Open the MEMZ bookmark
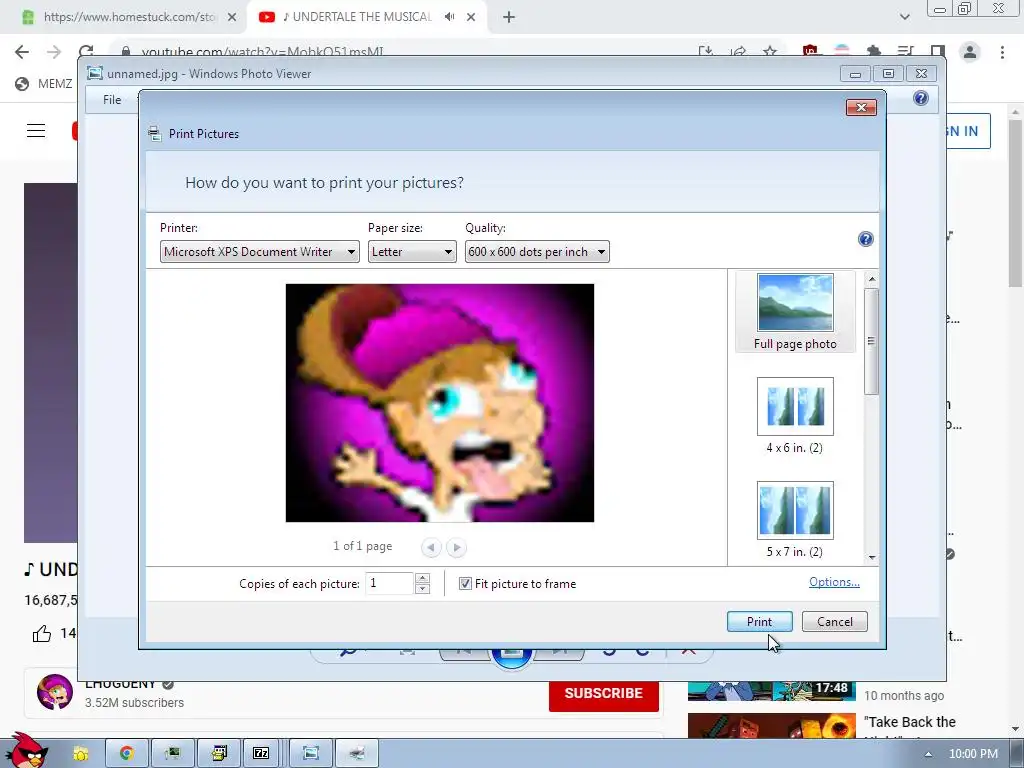The width and height of the screenshot is (1024, 768). (x=44, y=84)
